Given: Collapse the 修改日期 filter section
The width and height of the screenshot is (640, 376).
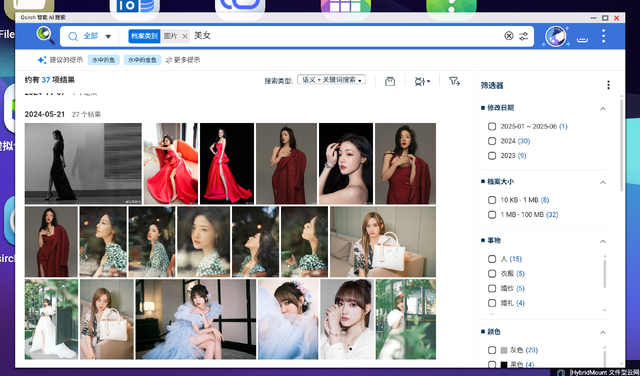Looking at the screenshot, I should 602,109.
